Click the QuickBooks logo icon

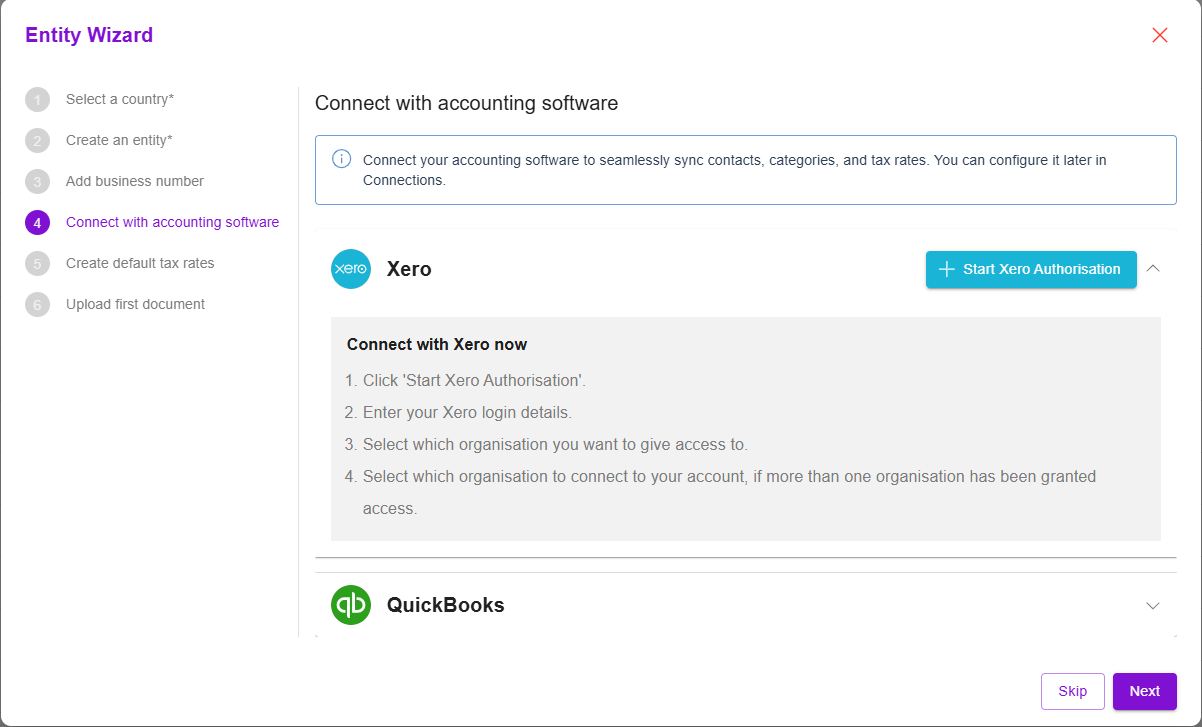(351, 605)
